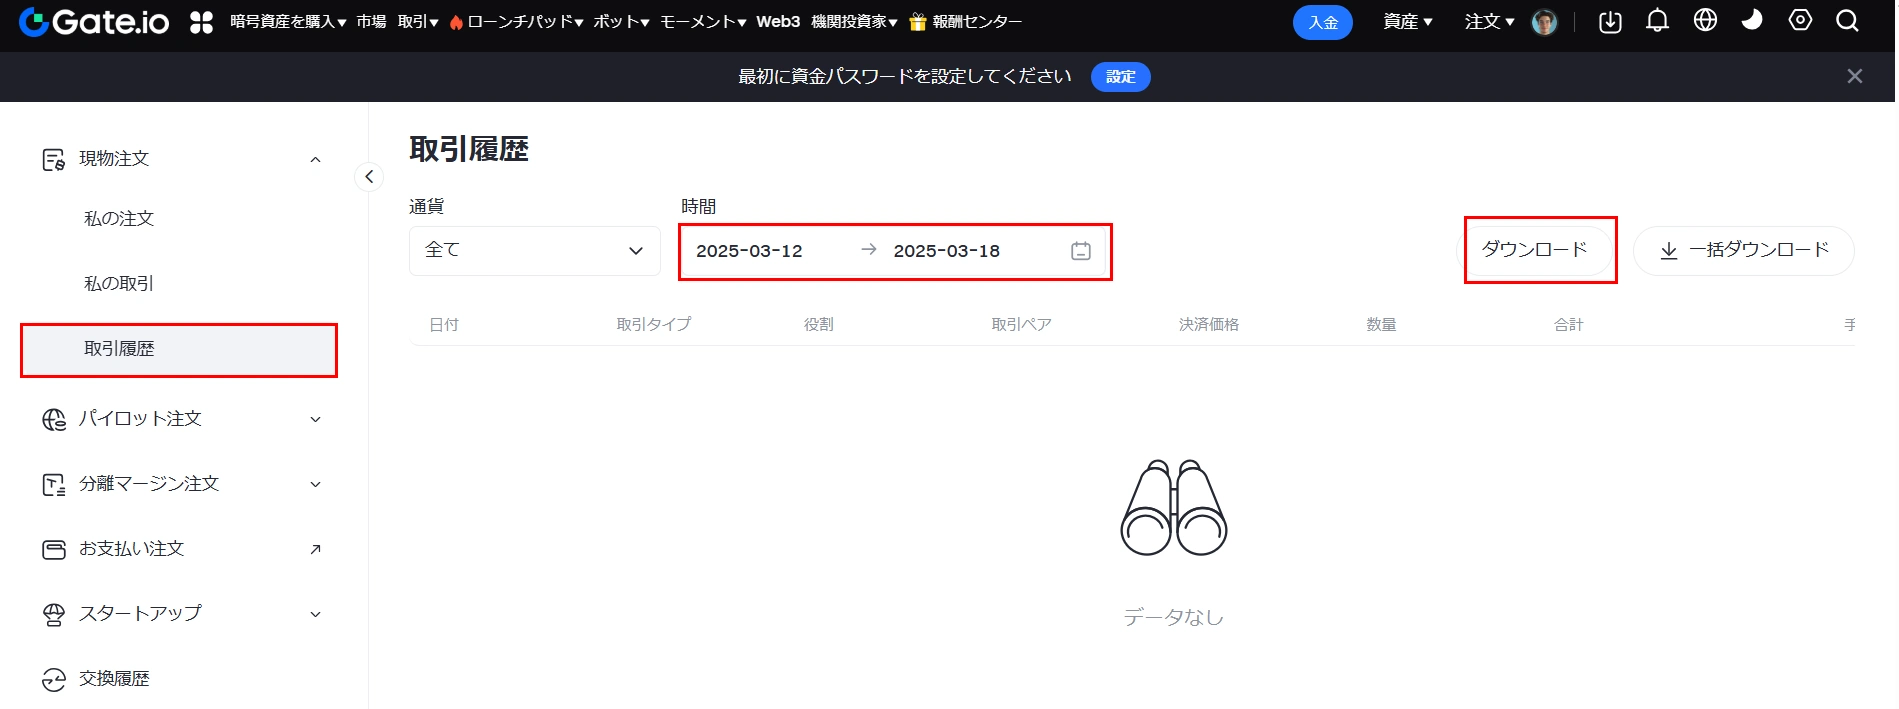Click the ダウンロード button
The image size is (1899, 709).
pyautogui.click(x=1535, y=250)
